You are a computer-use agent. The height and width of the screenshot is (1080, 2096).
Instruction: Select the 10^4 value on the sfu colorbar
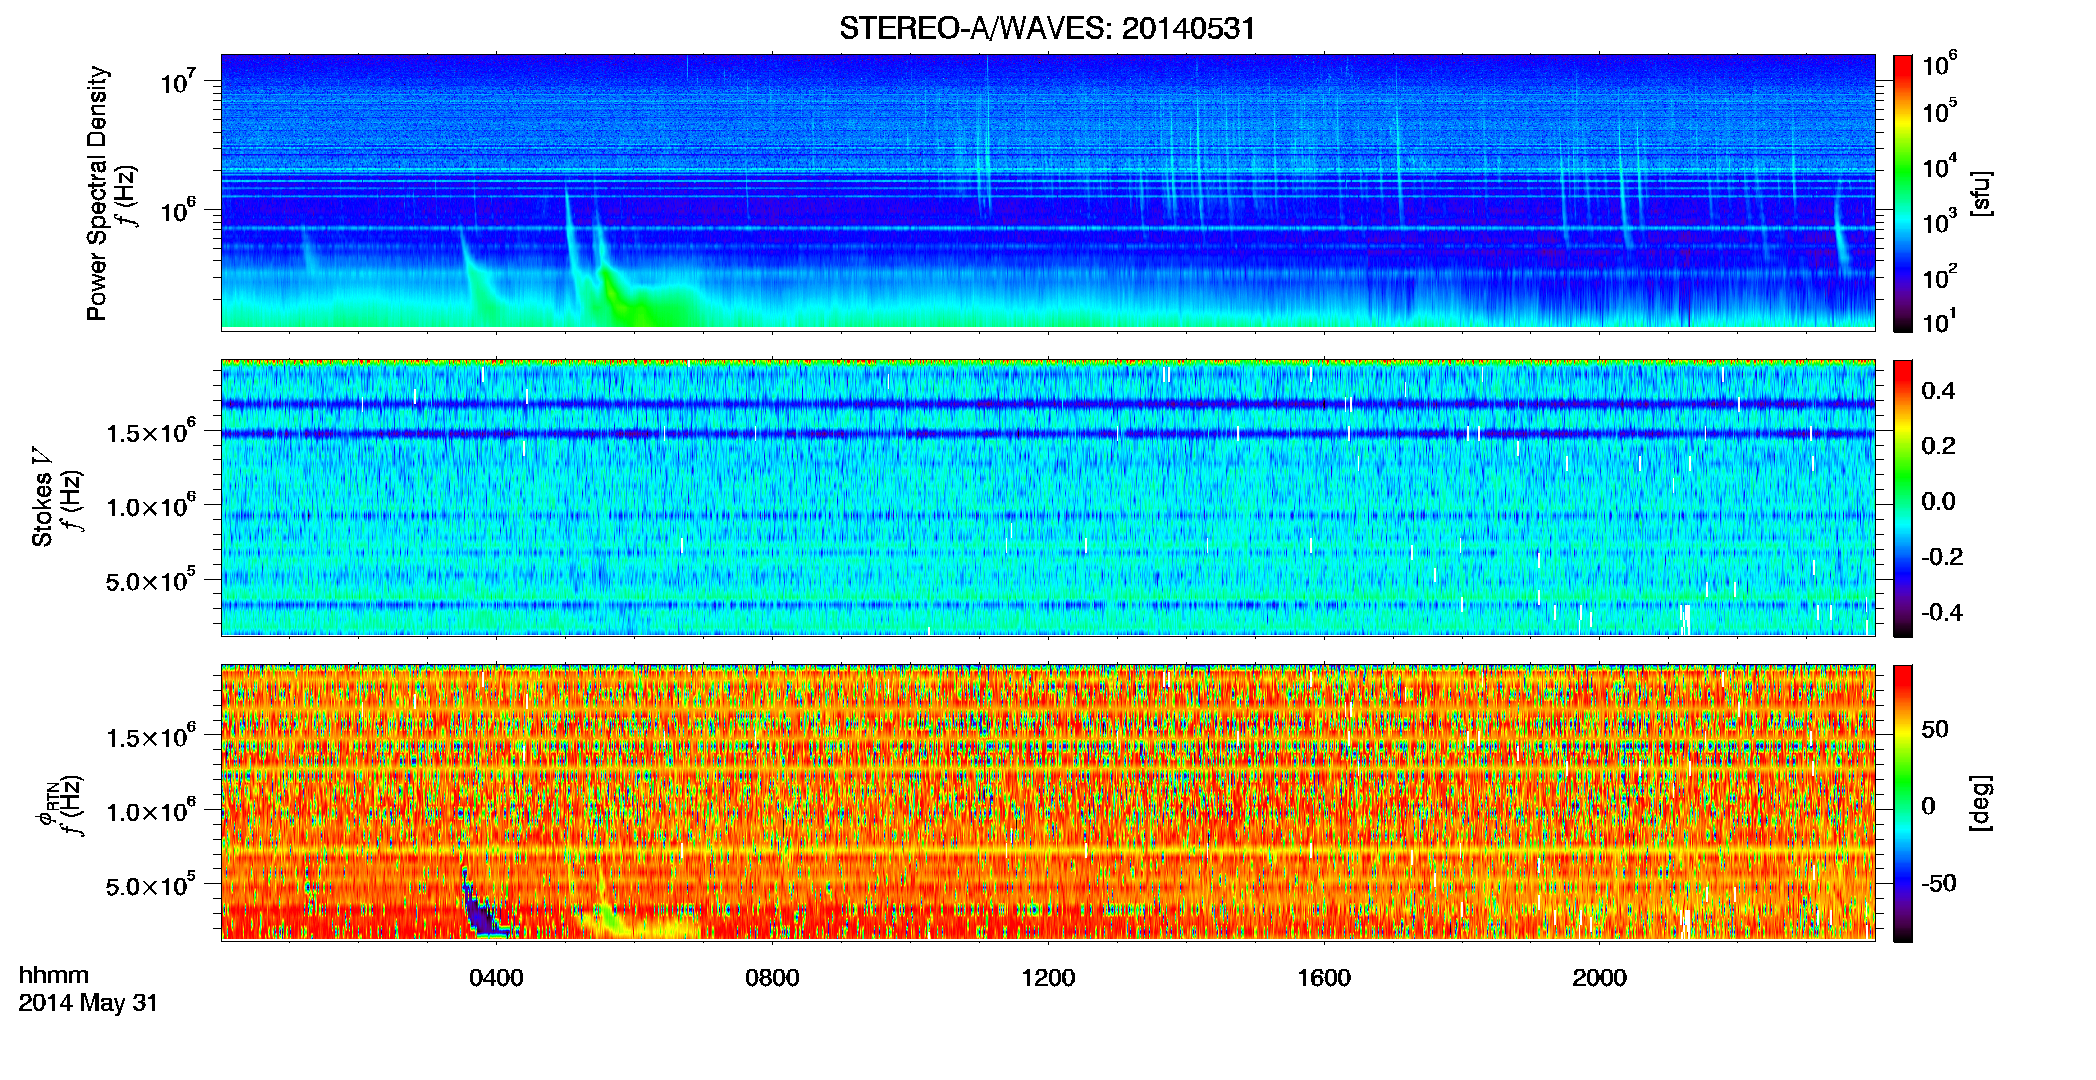point(1940,167)
